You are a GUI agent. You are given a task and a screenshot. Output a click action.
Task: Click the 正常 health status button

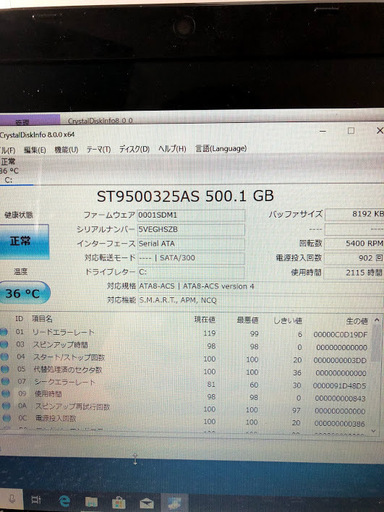(24, 241)
